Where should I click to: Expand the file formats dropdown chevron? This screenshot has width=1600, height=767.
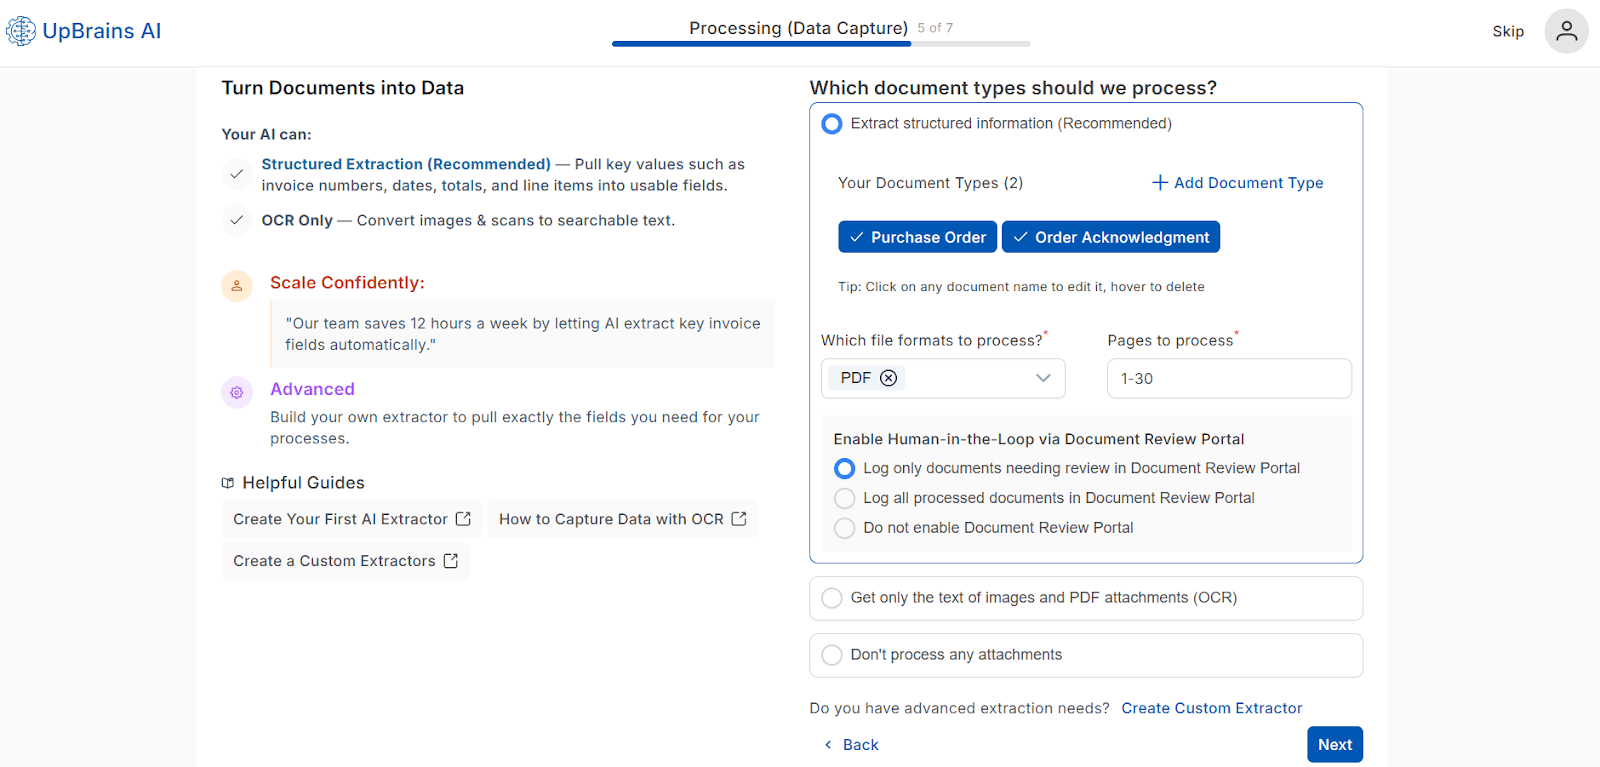(1043, 378)
